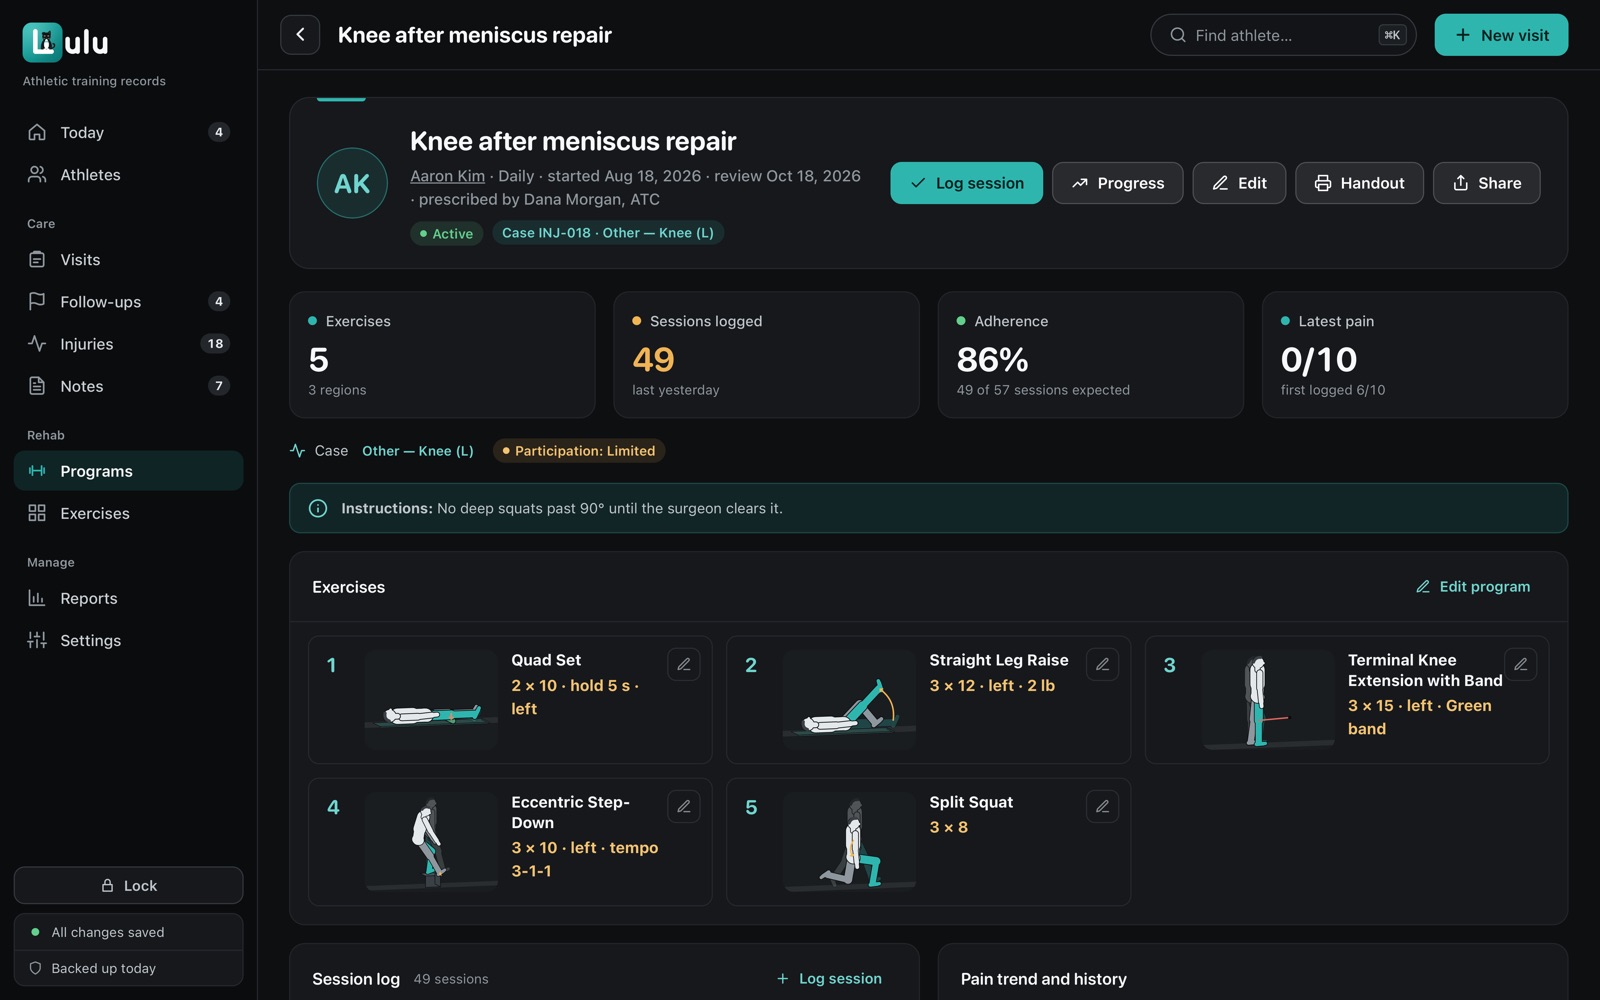Click the Sessions logged 49 card
The width and height of the screenshot is (1600, 1000).
click(766, 355)
